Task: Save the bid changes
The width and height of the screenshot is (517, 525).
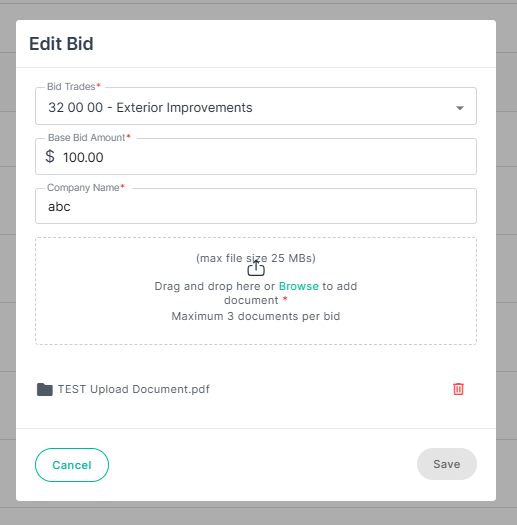Action: pos(447,464)
